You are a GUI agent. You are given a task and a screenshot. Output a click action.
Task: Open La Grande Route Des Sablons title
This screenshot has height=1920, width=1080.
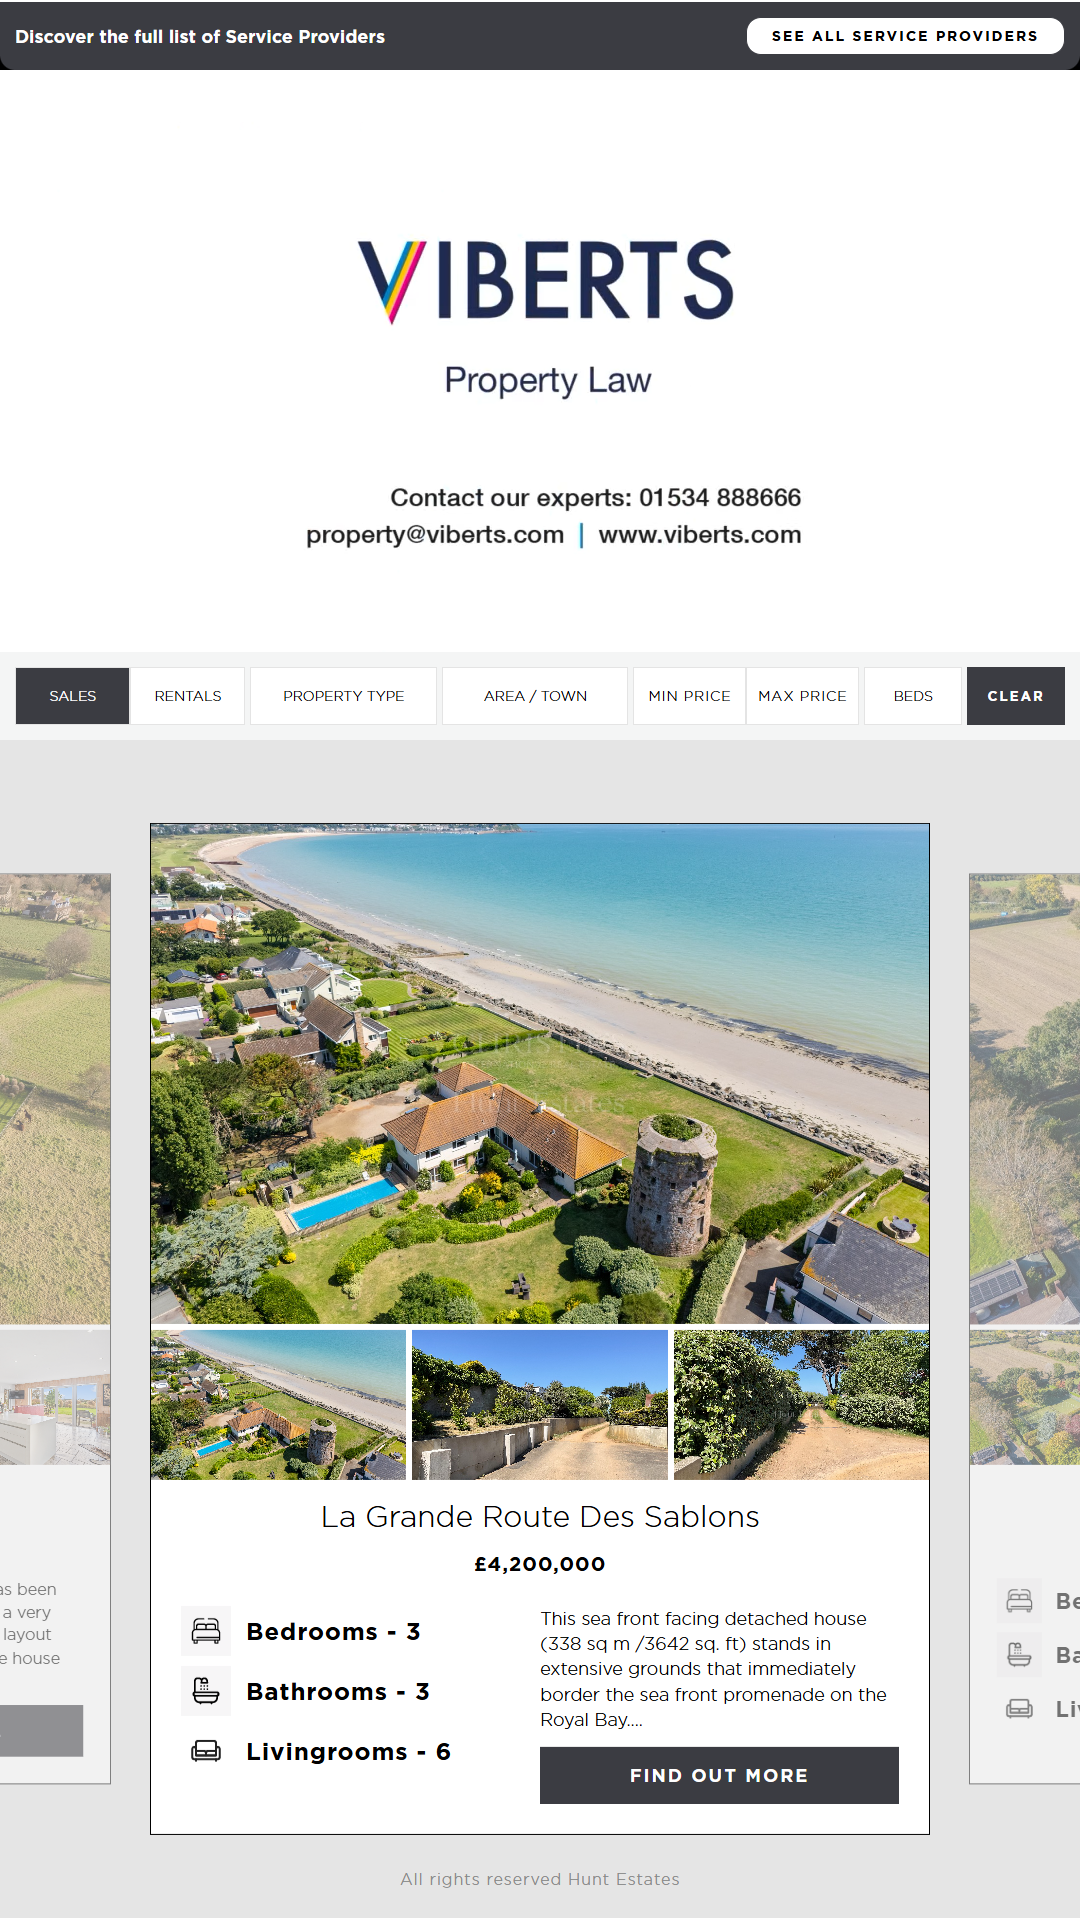[540, 1517]
